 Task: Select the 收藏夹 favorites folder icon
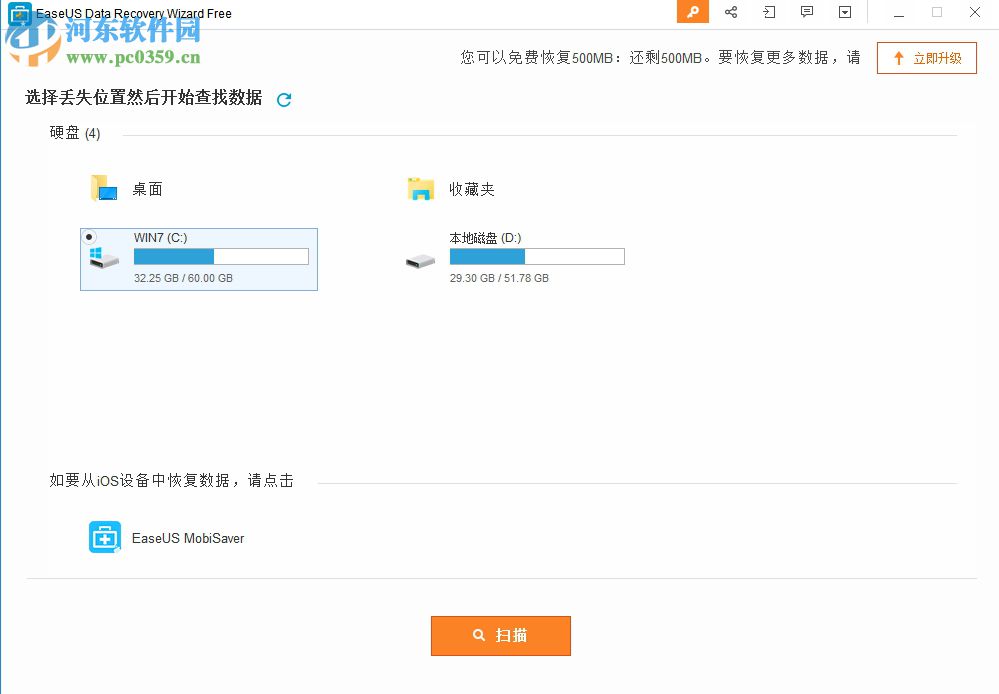click(x=420, y=186)
